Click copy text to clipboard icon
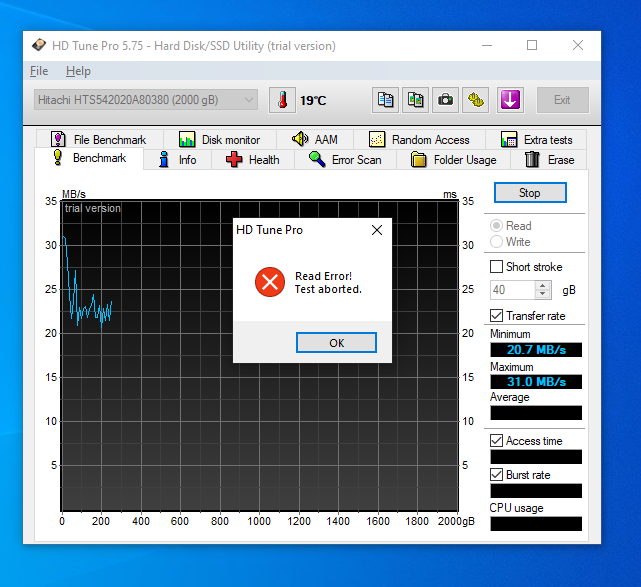Screen dimensions: 641x587 coord(385,100)
